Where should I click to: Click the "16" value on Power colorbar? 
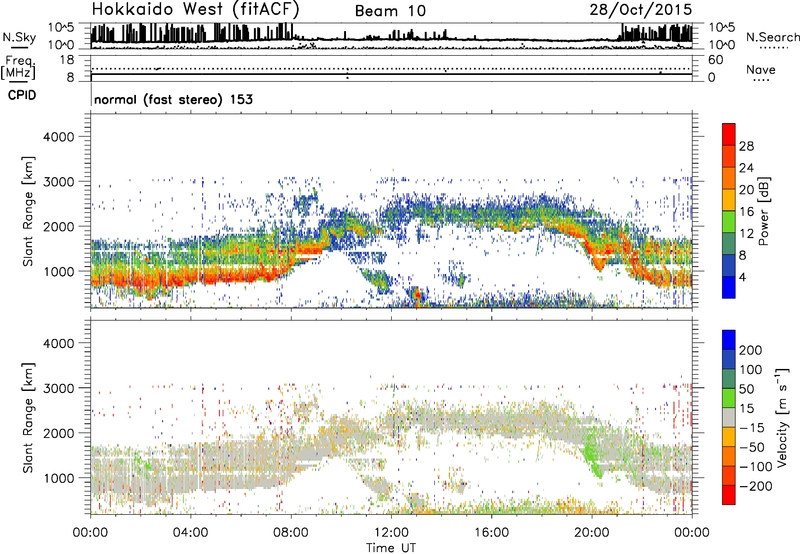(x=746, y=212)
